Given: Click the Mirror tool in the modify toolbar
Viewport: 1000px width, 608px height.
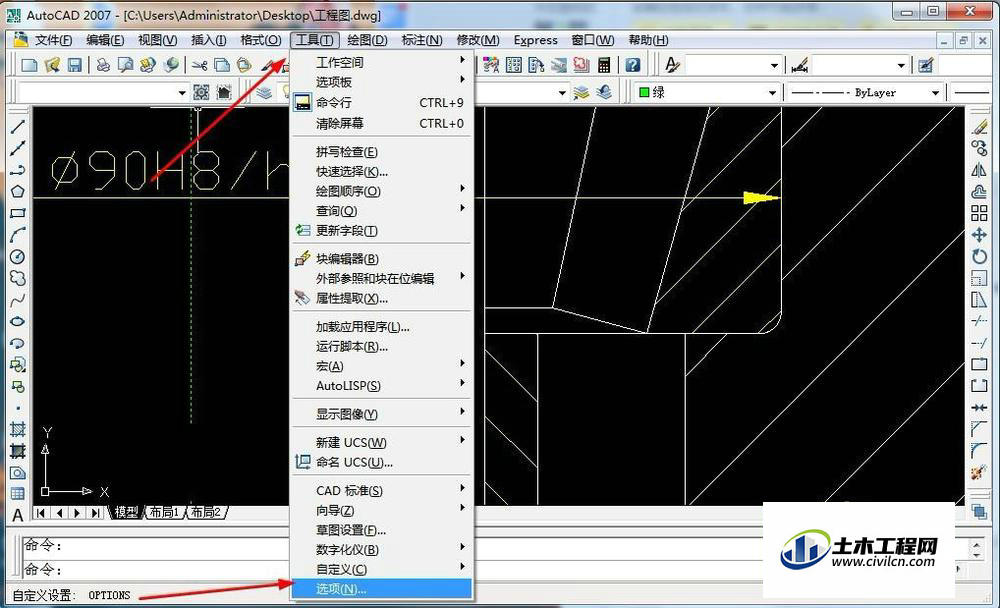Looking at the screenshot, I should [x=979, y=170].
